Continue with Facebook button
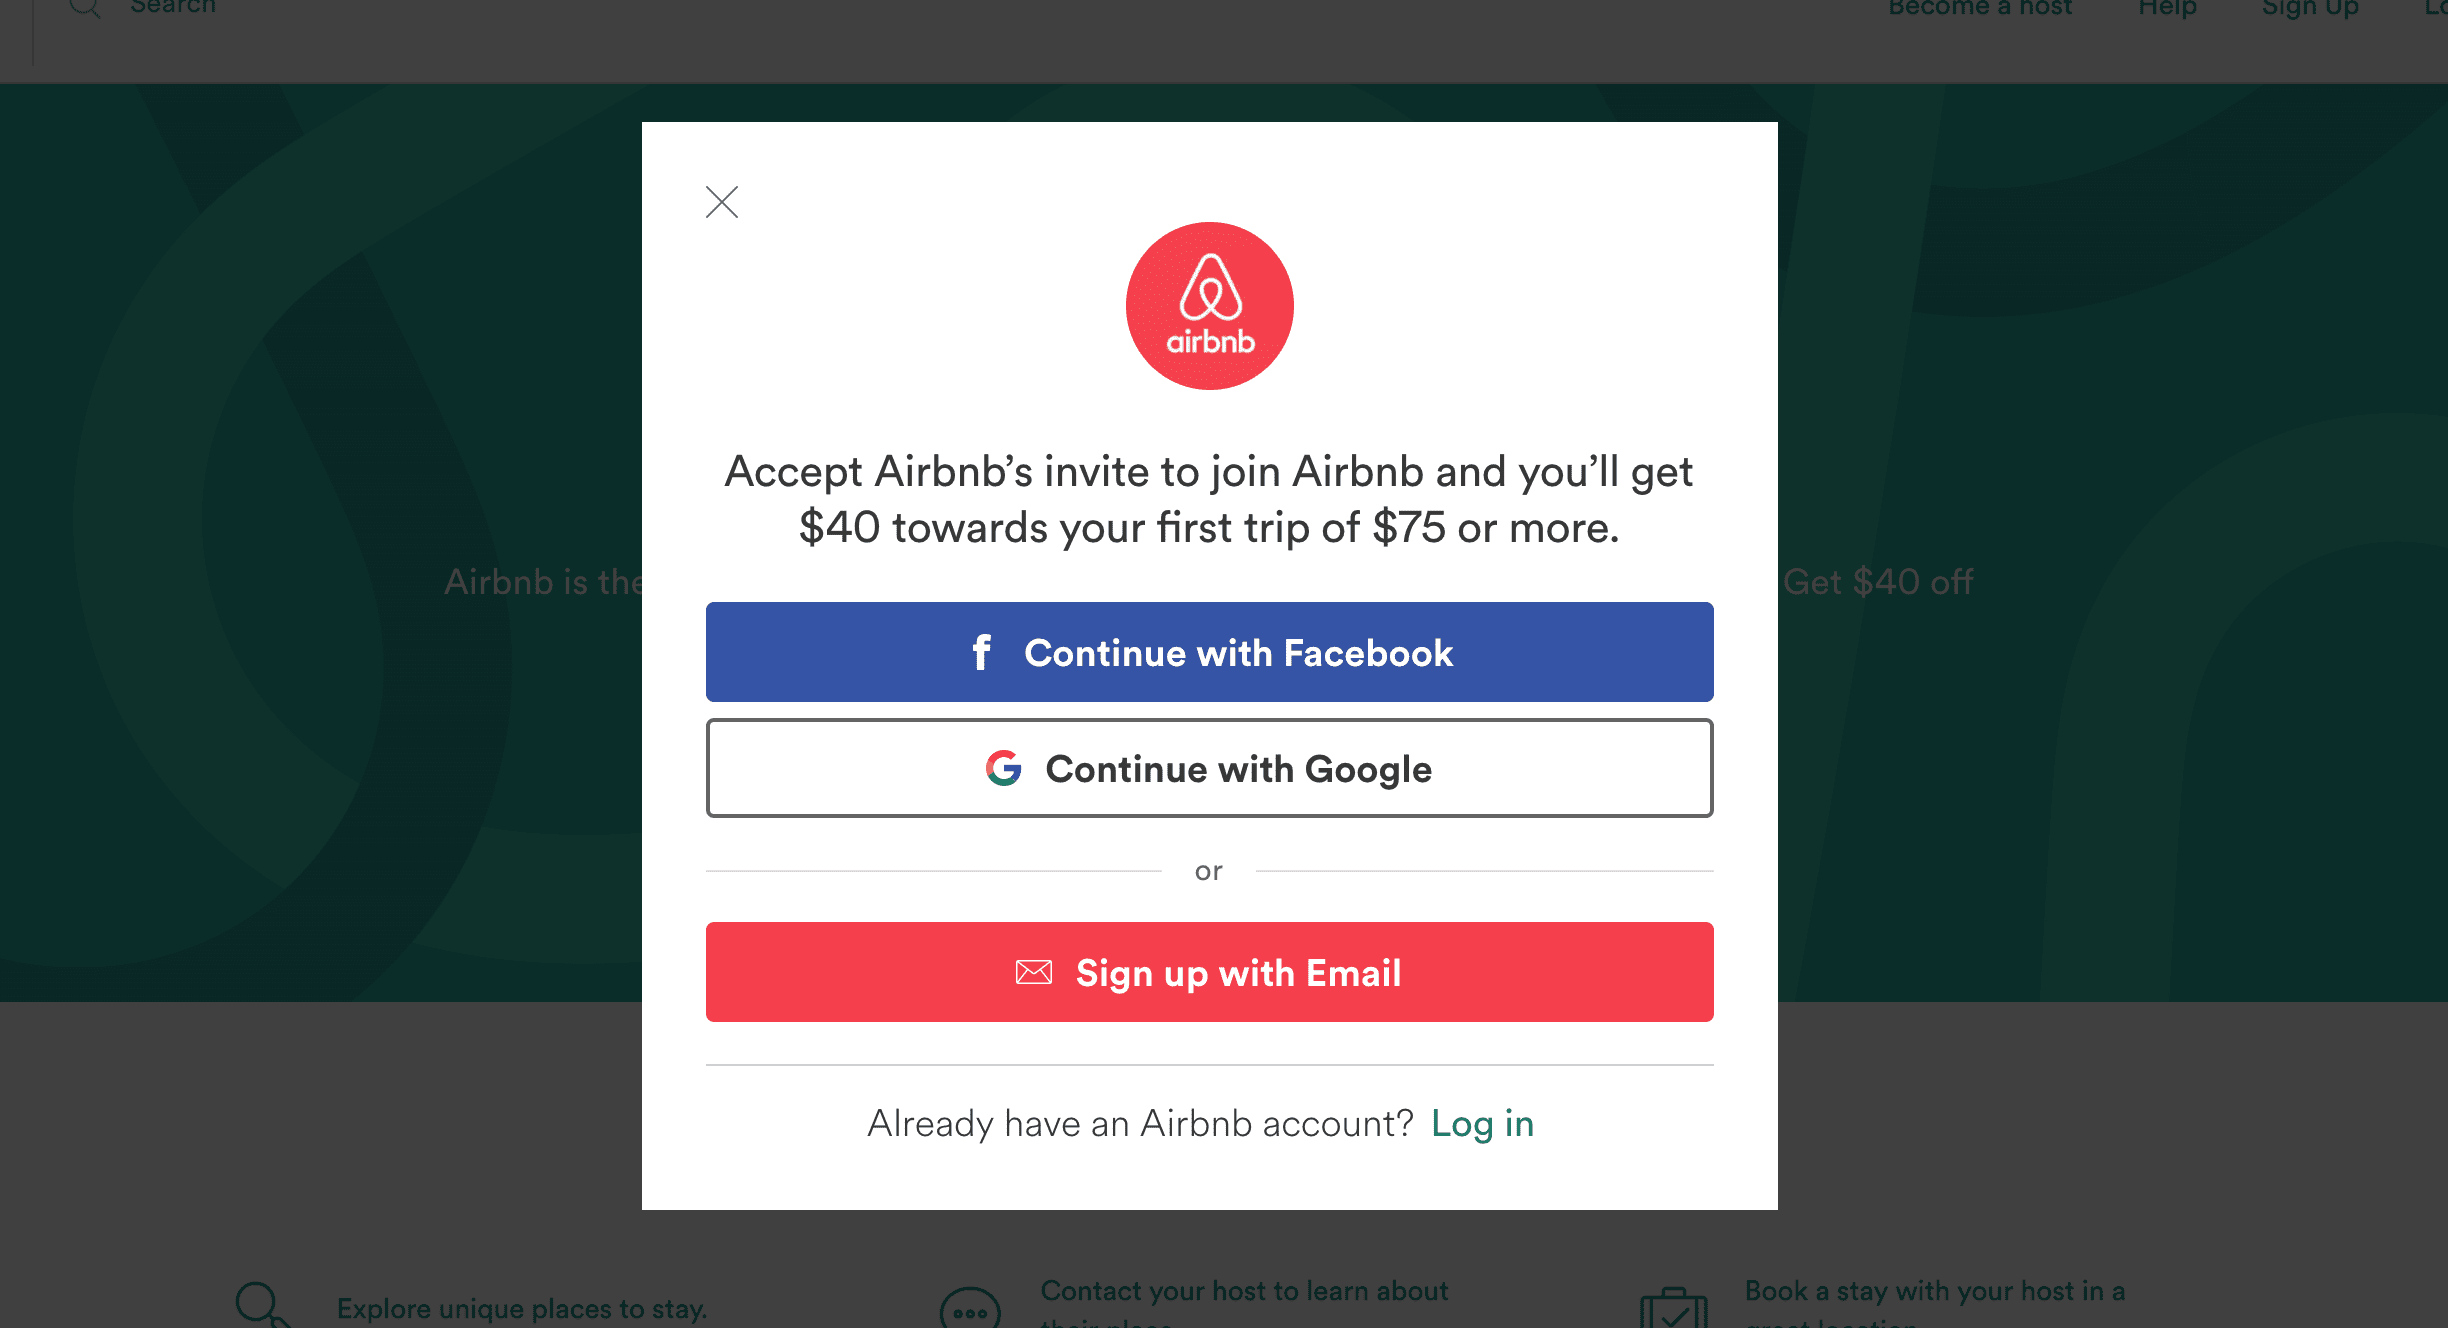 pyautogui.click(x=1210, y=652)
